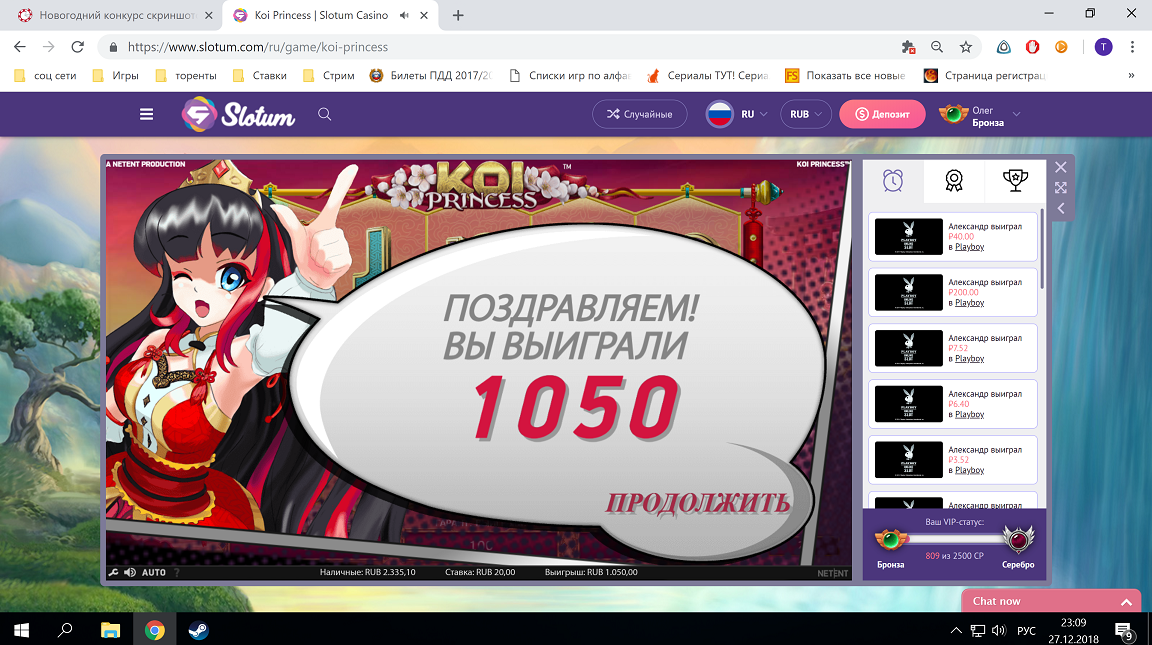Expand the RUB currency dropdown
The image size is (1152, 645).
tap(805, 114)
